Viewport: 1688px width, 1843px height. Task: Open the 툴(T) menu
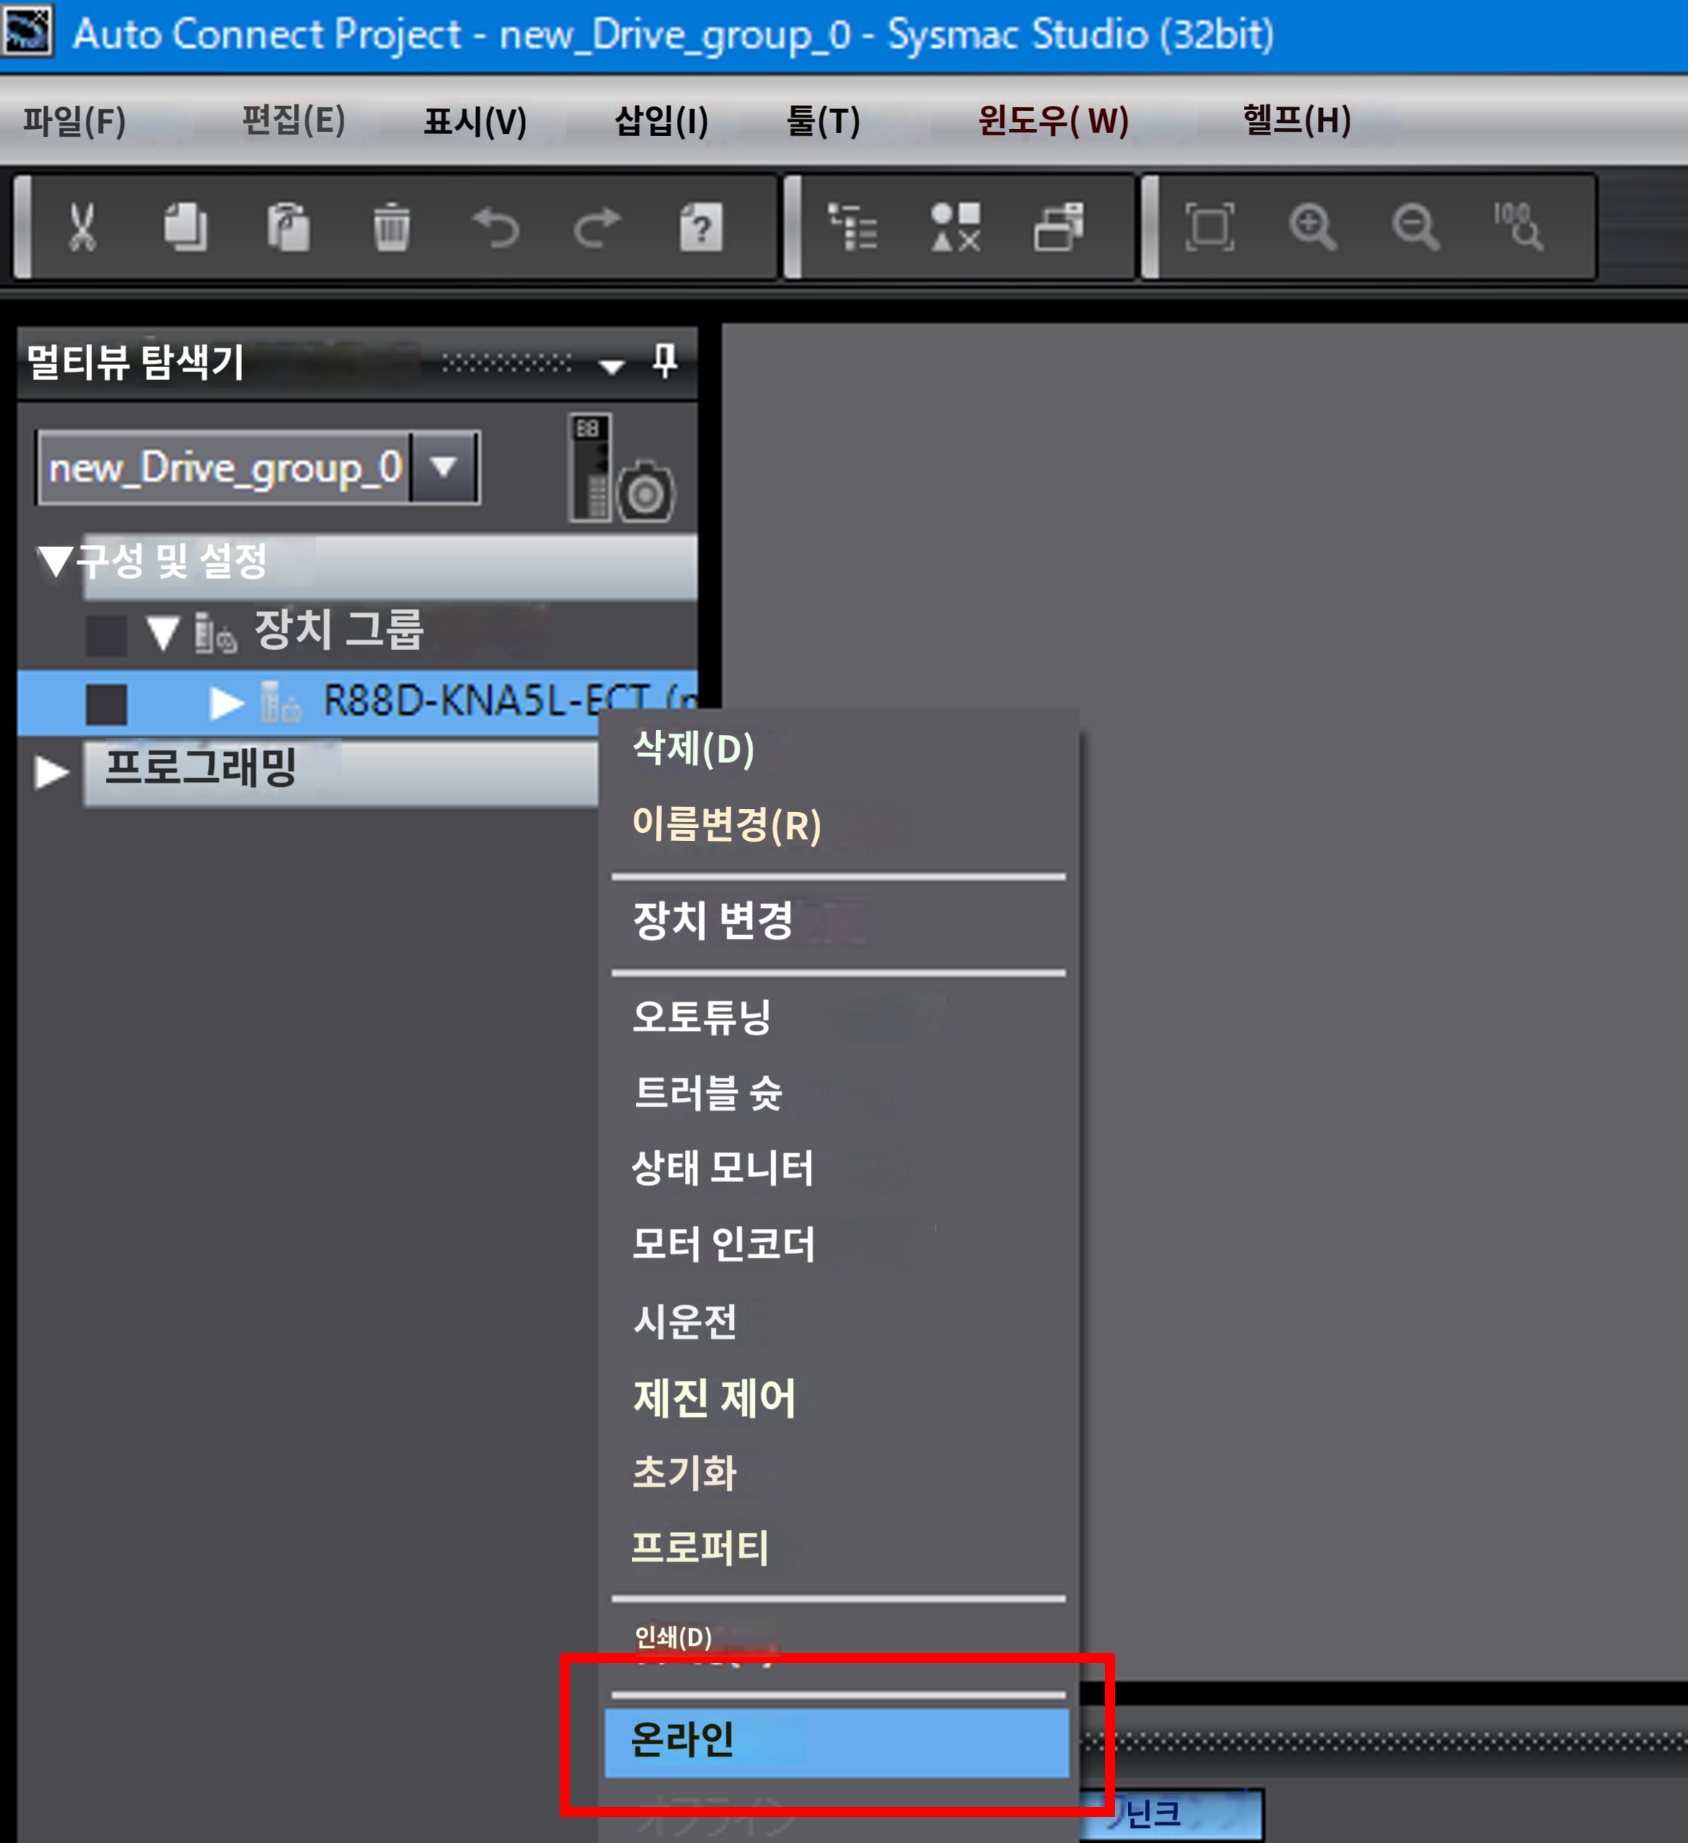pos(823,121)
